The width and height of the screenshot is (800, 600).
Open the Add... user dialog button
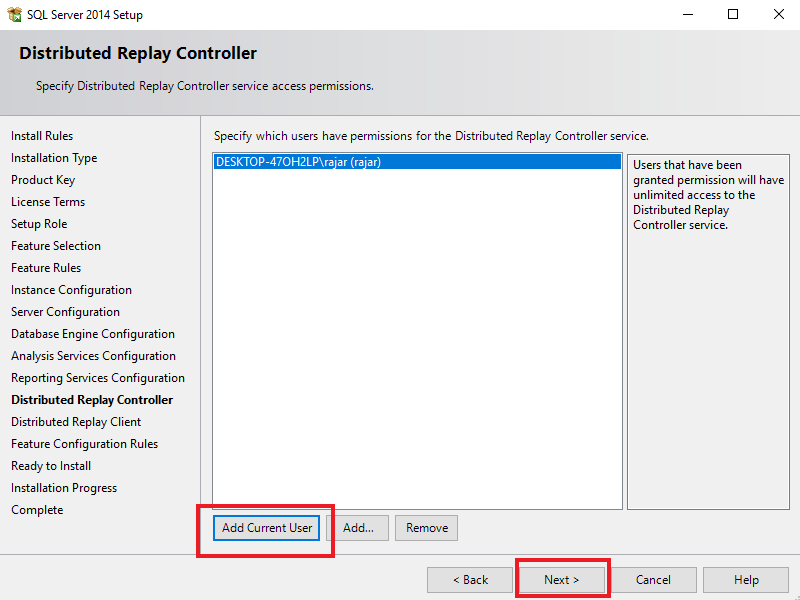click(358, 528)
